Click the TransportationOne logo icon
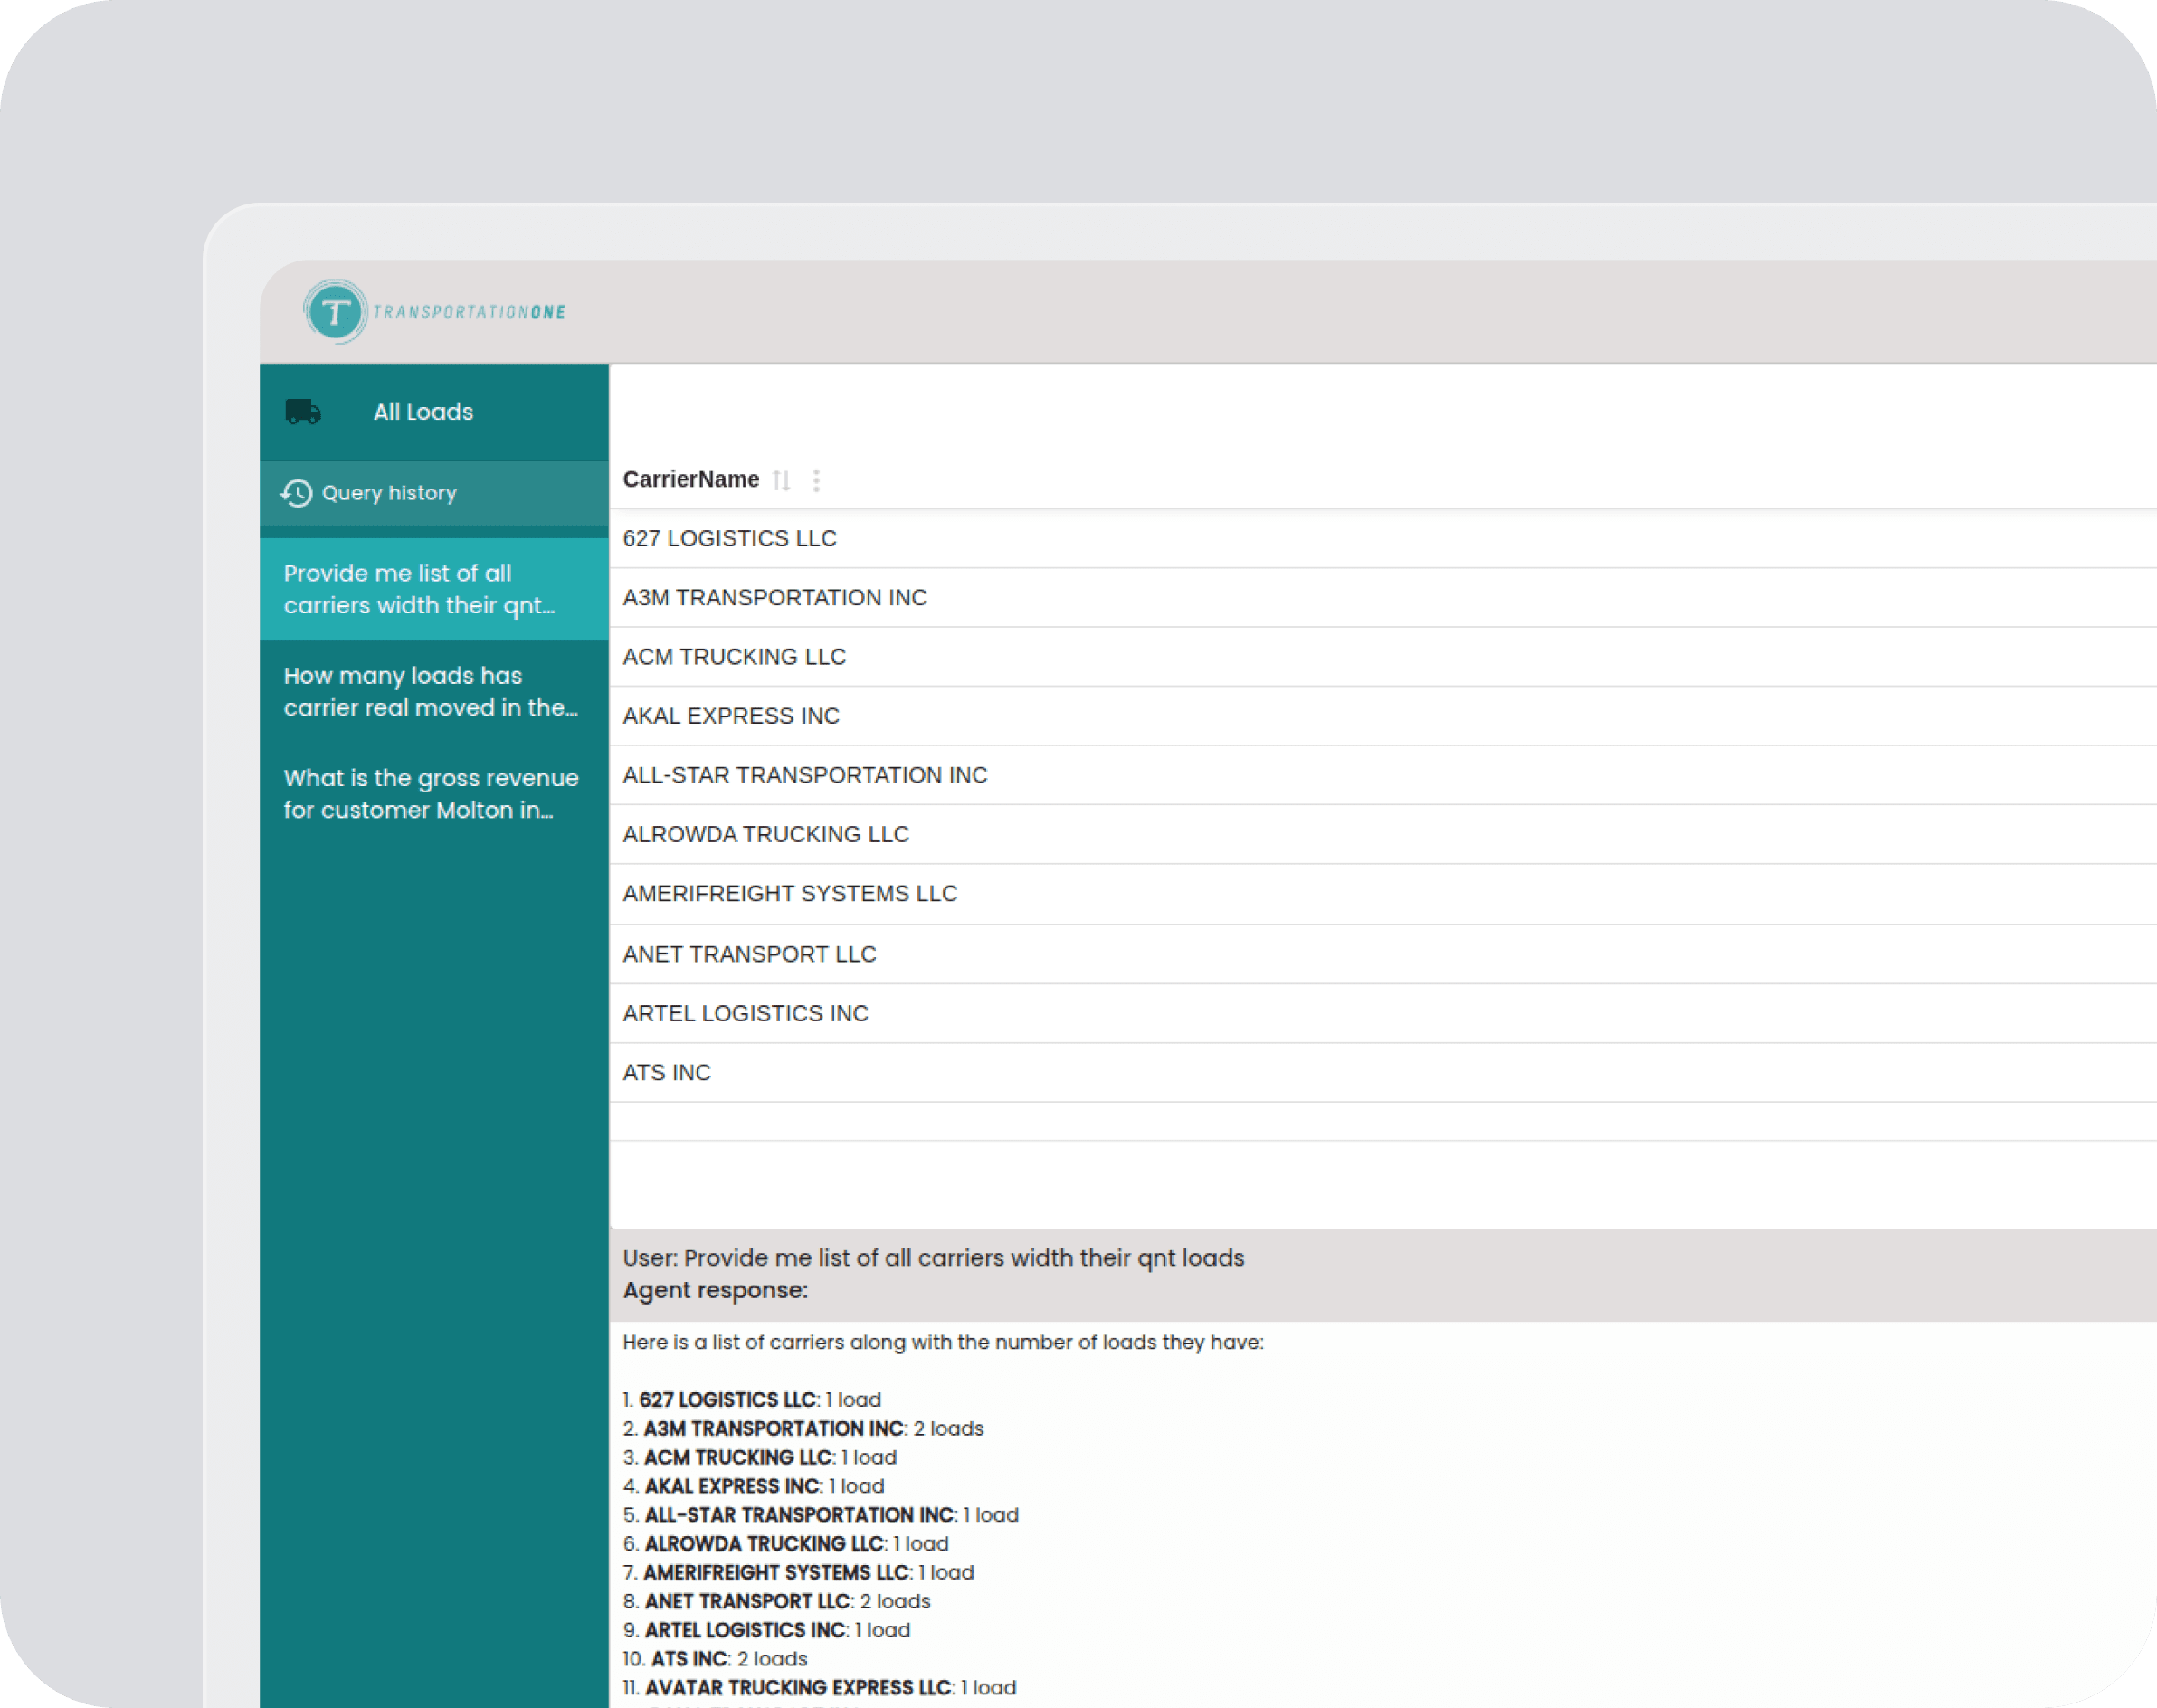 pyautogui.click(x=335, y=312)
